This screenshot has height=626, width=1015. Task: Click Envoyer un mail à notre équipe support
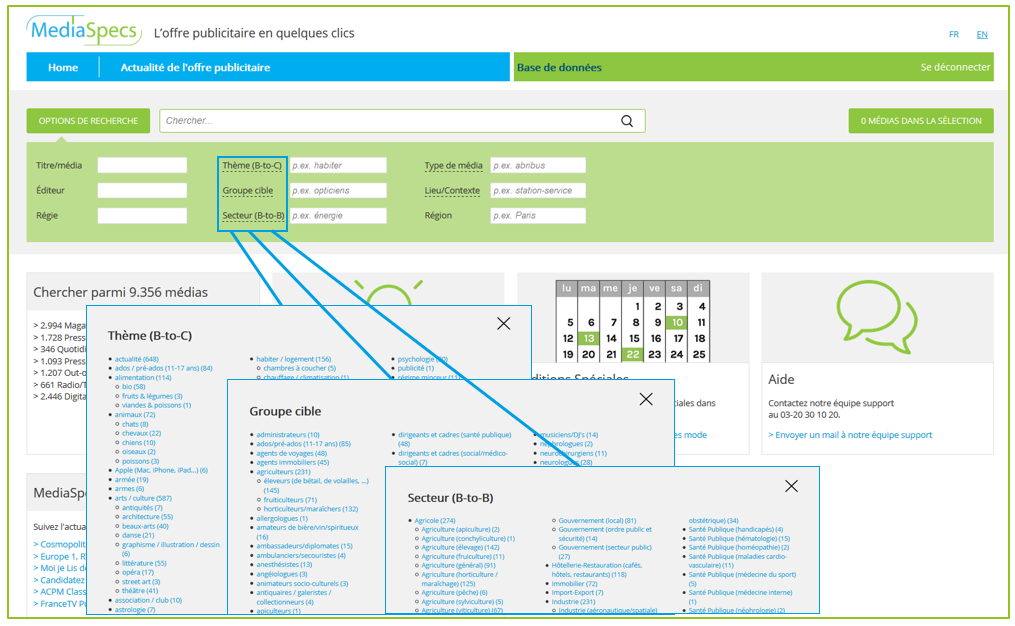point(850,435)
